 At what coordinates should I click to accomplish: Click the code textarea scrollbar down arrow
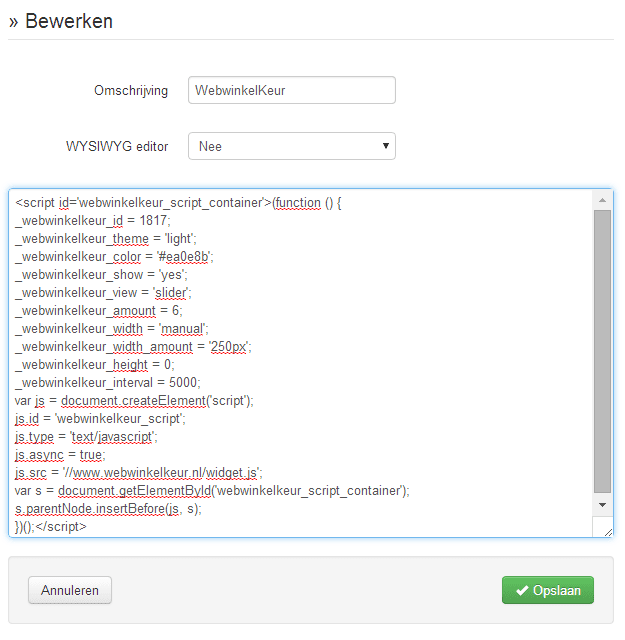click(x=602, y=506)
